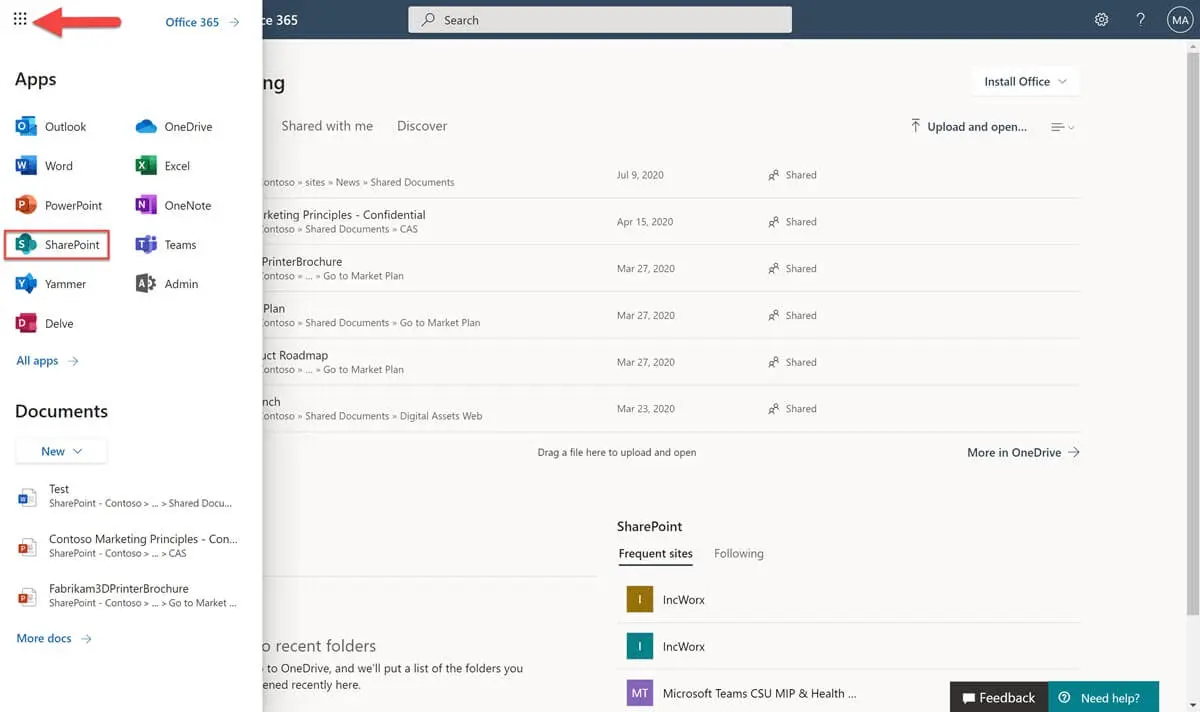Click shared icon for Jul 9, 2020 row
The width and height of the screenshot is (1200, 712).
pos(773,175)
